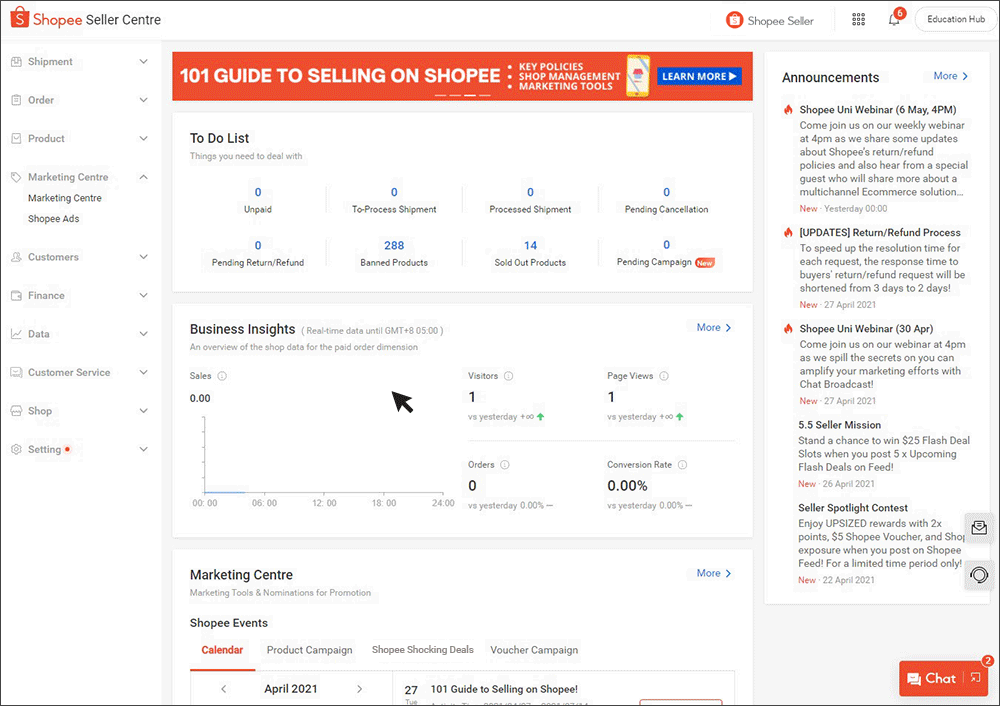Click the Education Hub button
Screen dimensions: 1000x706
pos(954,19)
